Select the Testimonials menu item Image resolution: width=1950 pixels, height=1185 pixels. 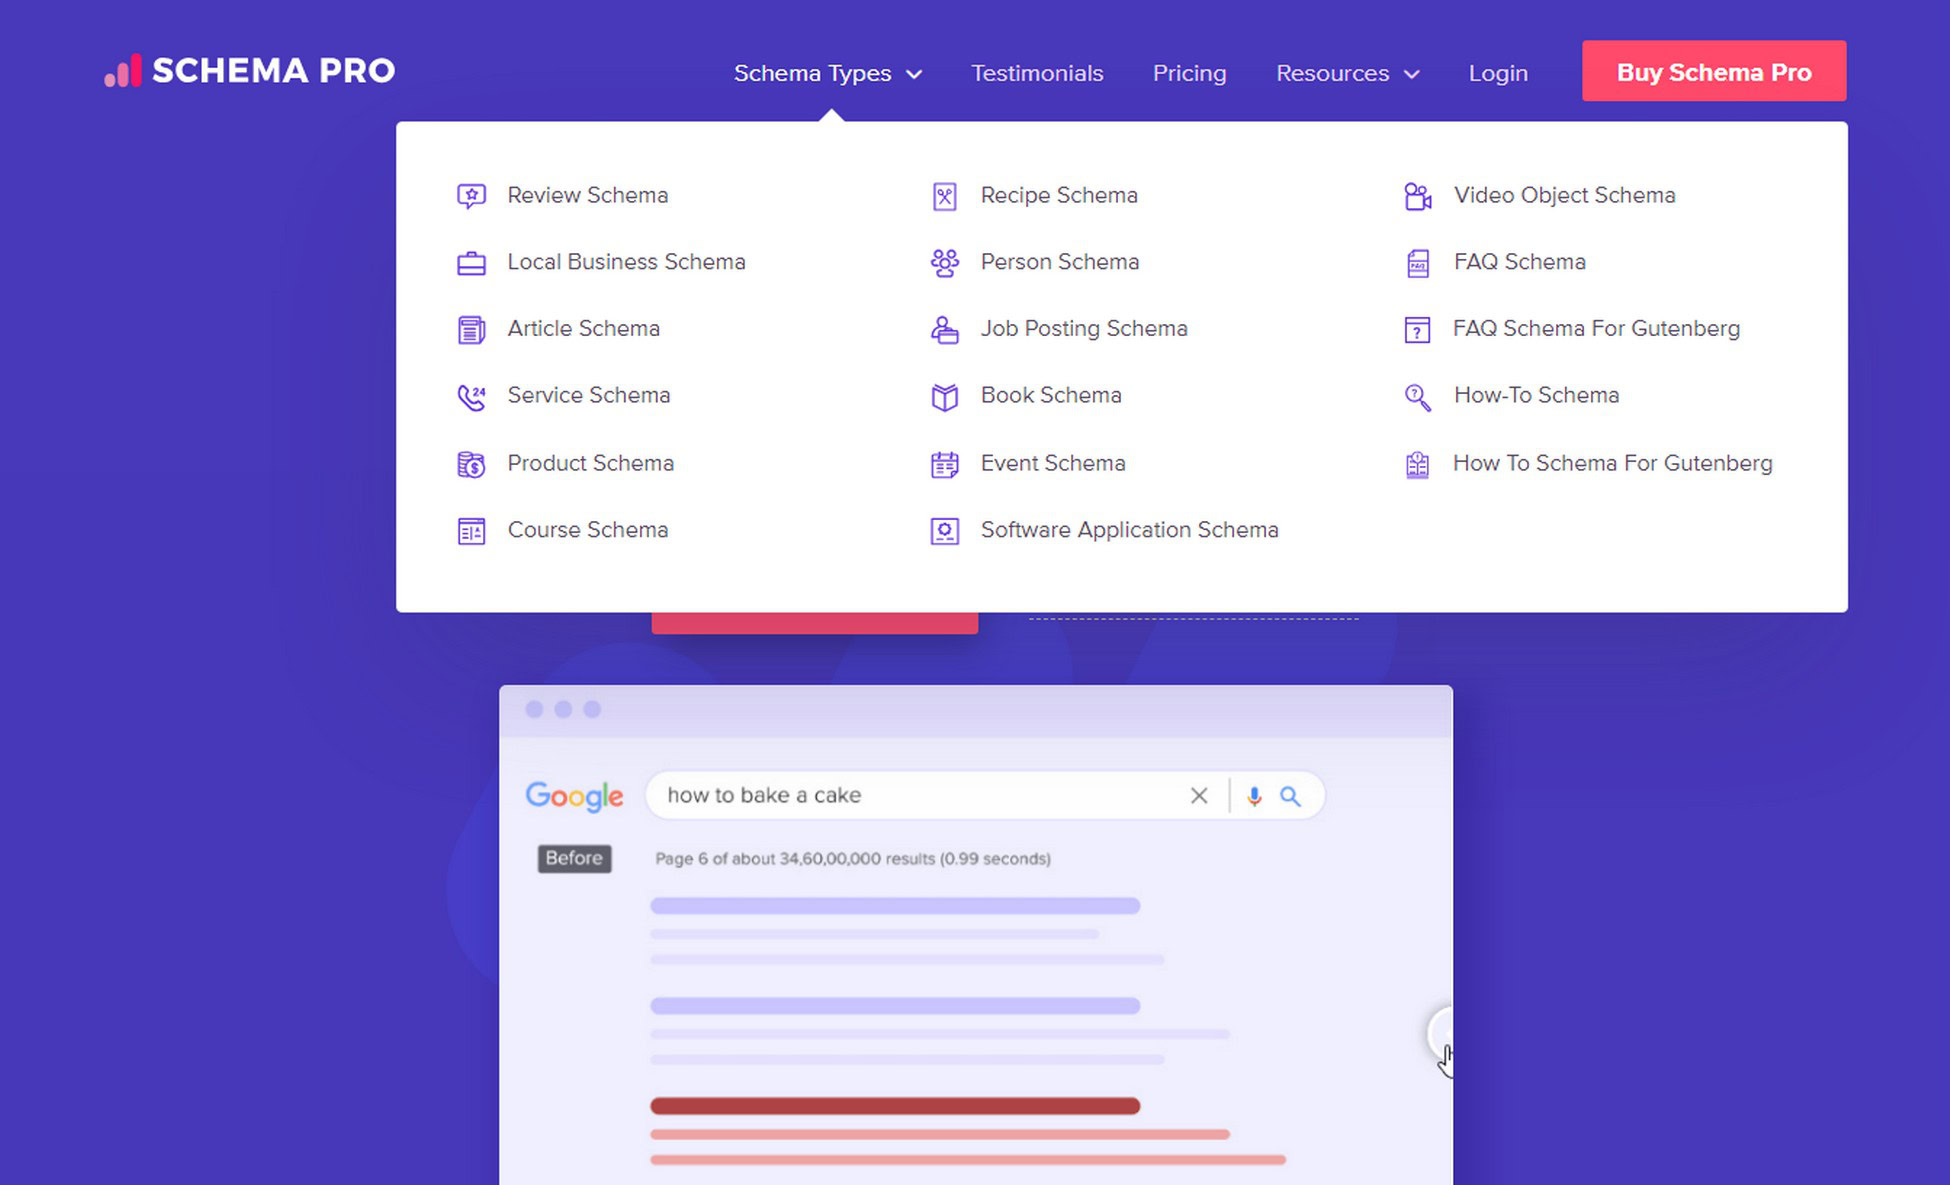pyautogui.click(x=1036, y=72)
